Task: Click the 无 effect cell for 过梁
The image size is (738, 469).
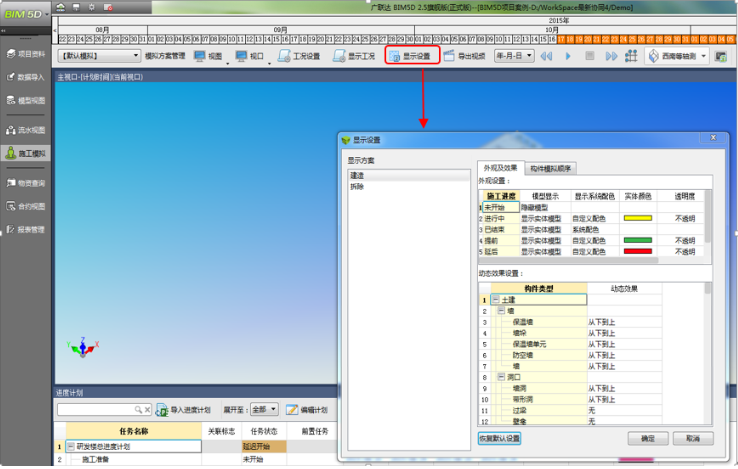Action: pyautogui.click(x=624, y=411)
